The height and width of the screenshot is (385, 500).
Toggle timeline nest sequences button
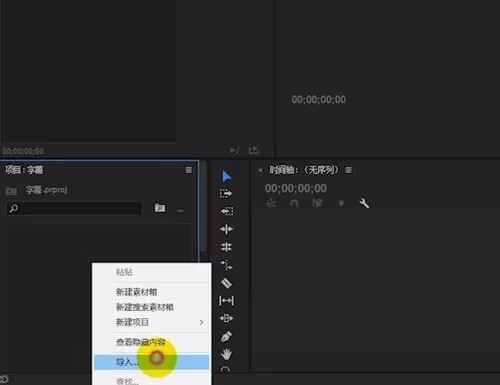271,203
